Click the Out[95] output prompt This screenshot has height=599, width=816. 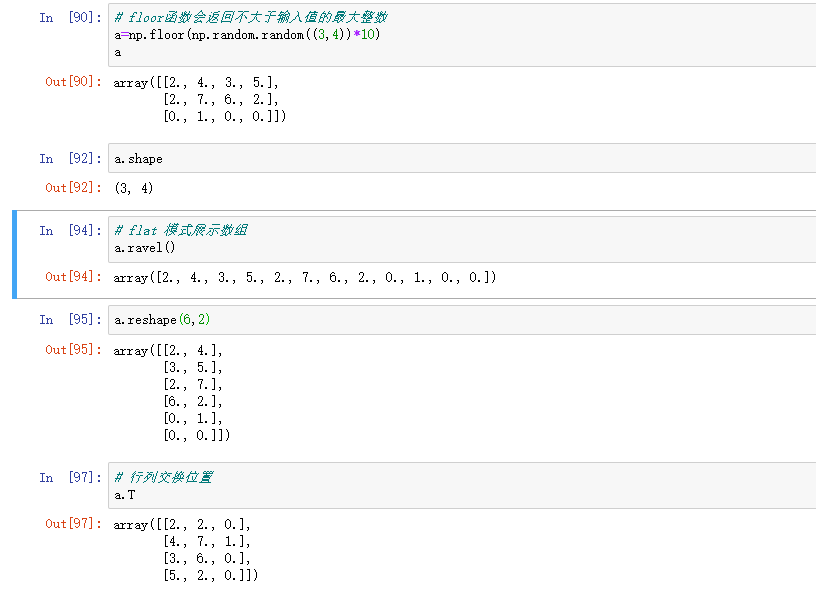click(x=73, y=350)
